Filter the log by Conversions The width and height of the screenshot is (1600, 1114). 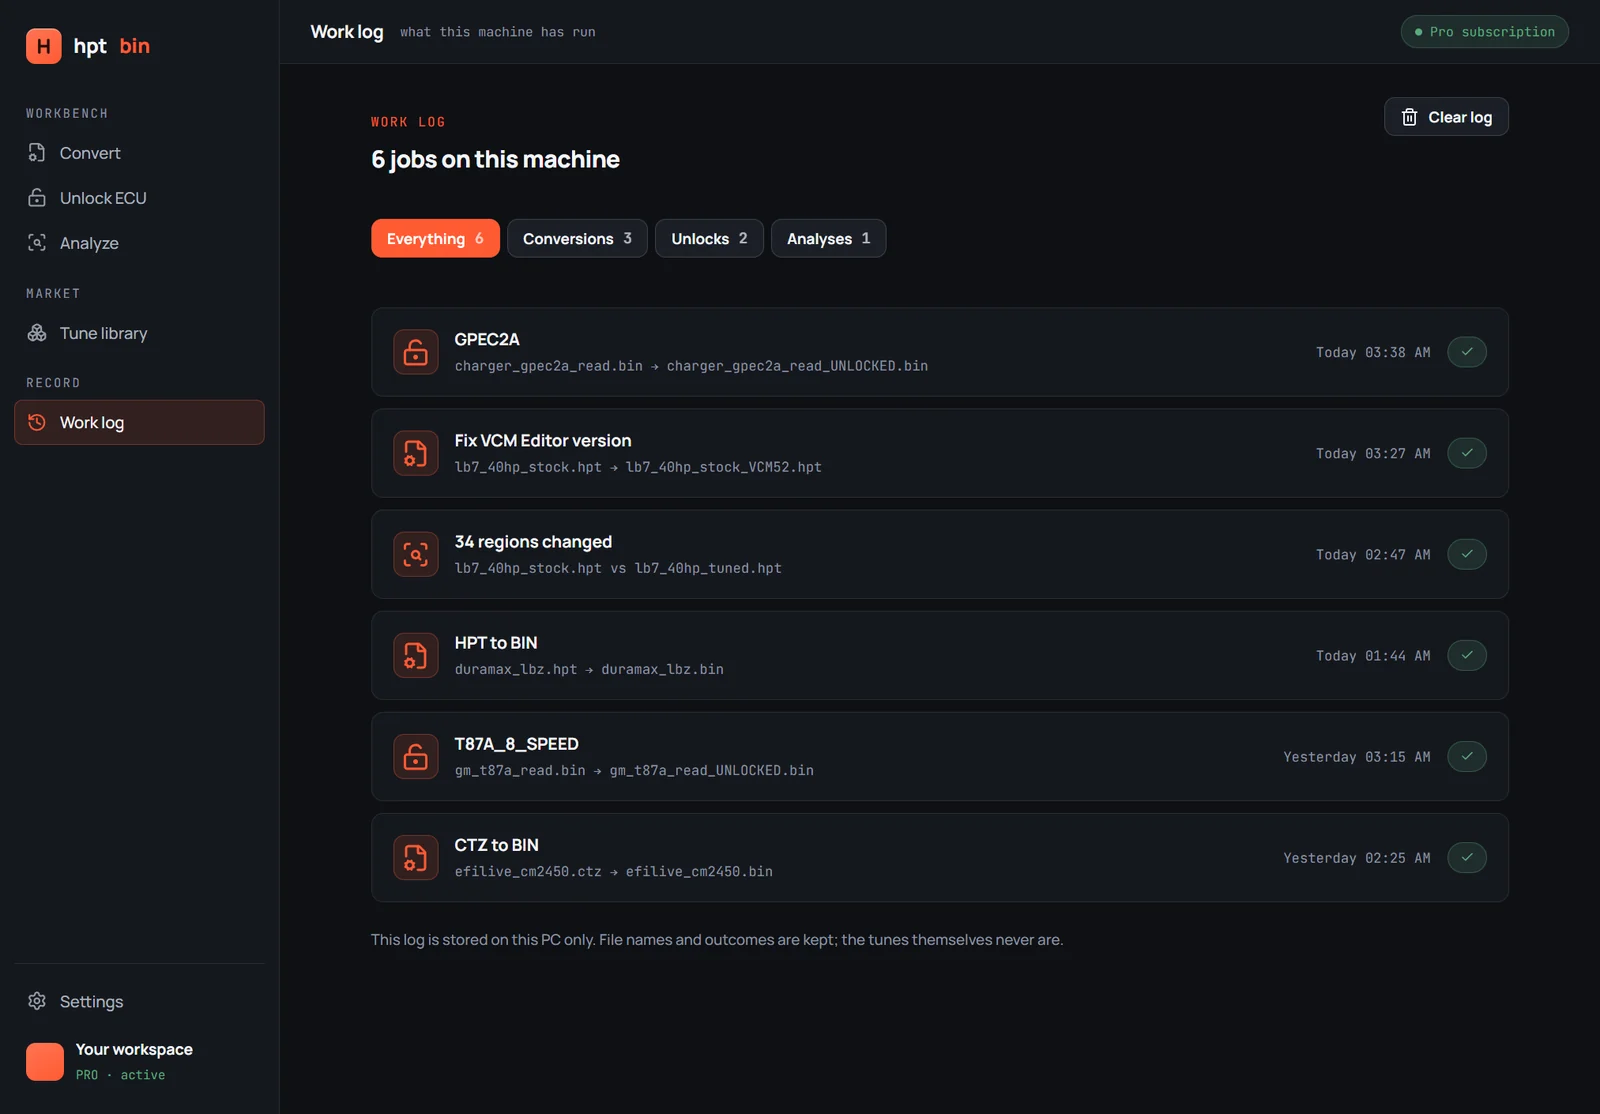(577, 238)
